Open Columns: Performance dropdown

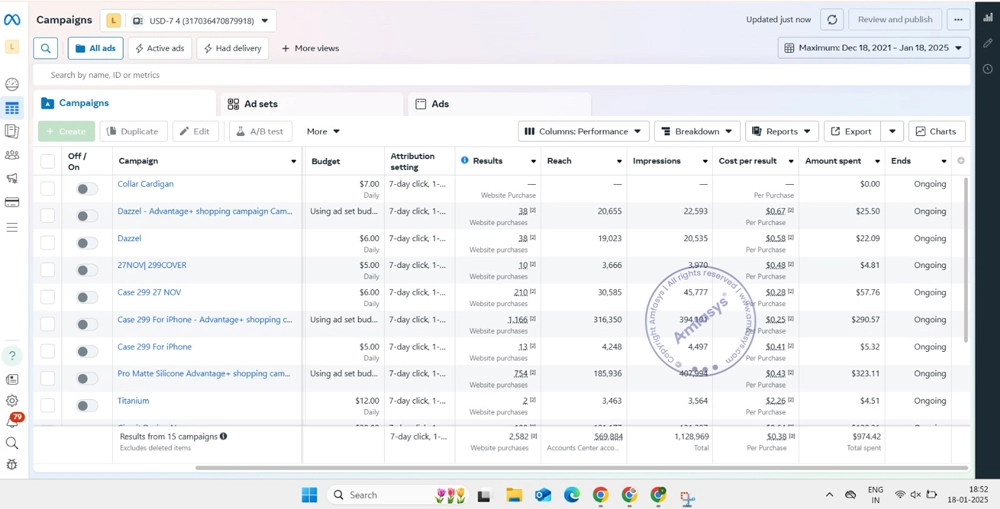(584, 131)
